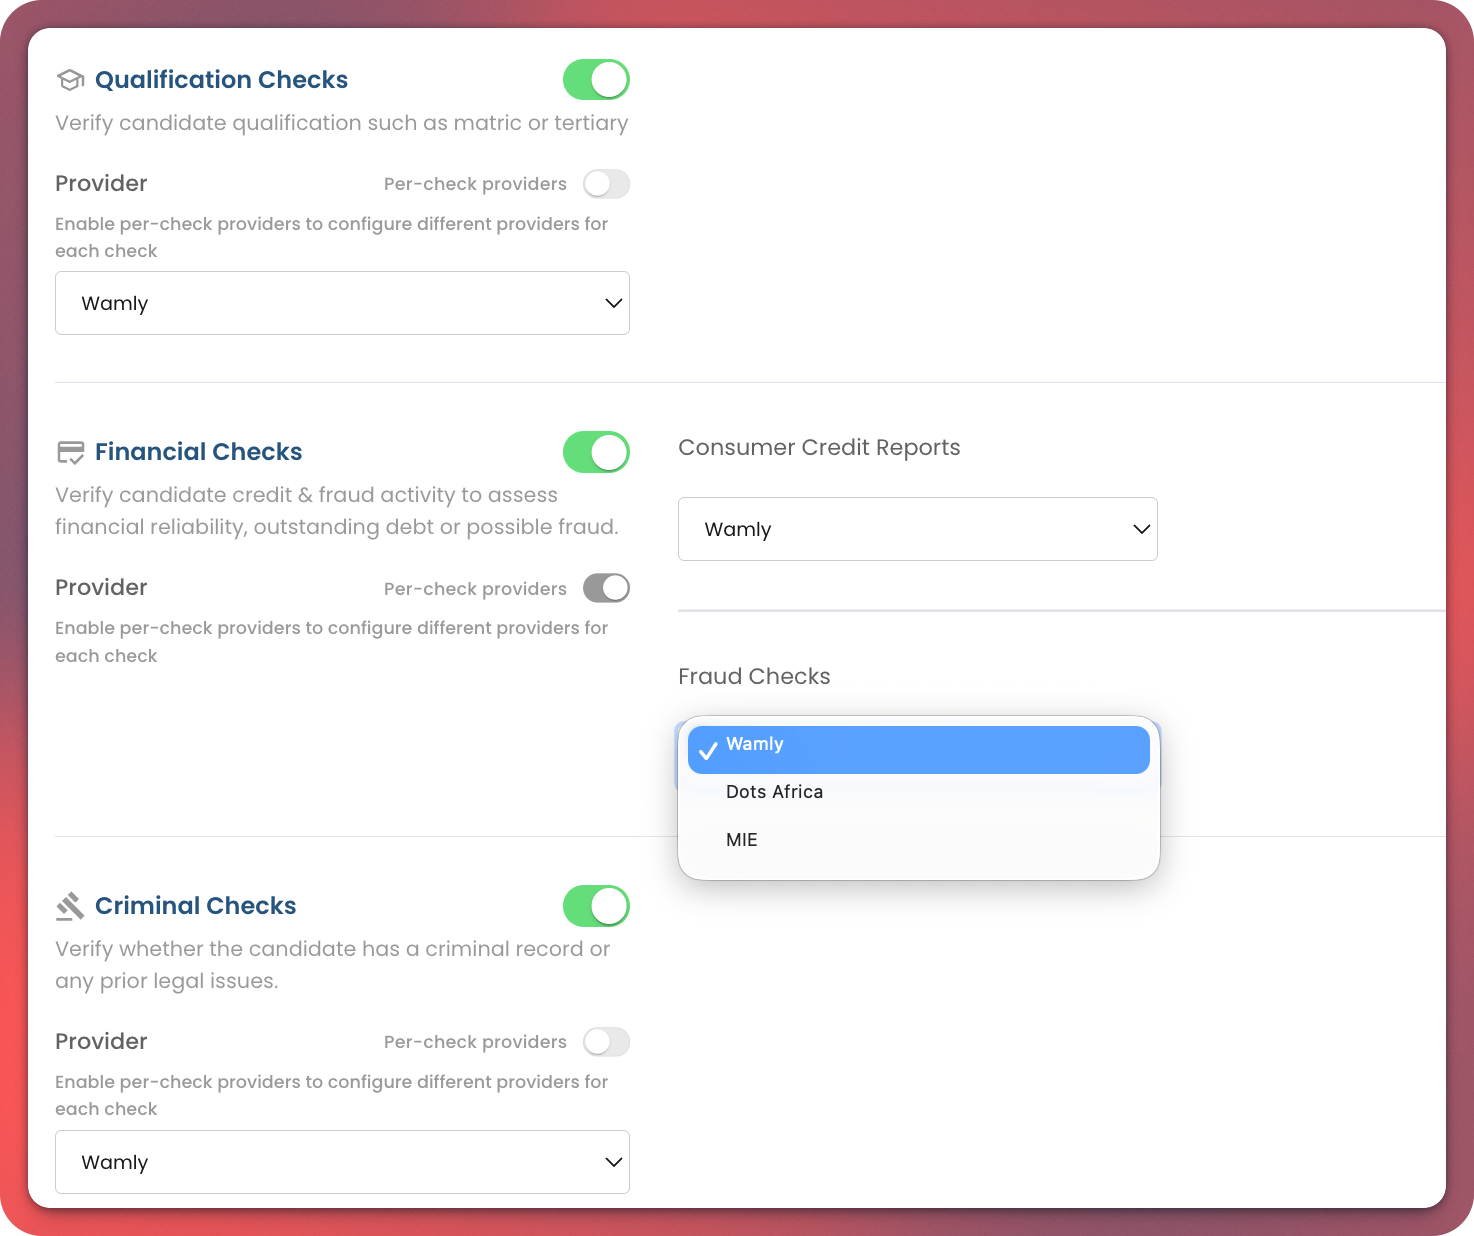Image resolution: width=1474 pixels, height=1236 pixels.
Task: Click the Fraud Checks label
Action: point(754,677)
